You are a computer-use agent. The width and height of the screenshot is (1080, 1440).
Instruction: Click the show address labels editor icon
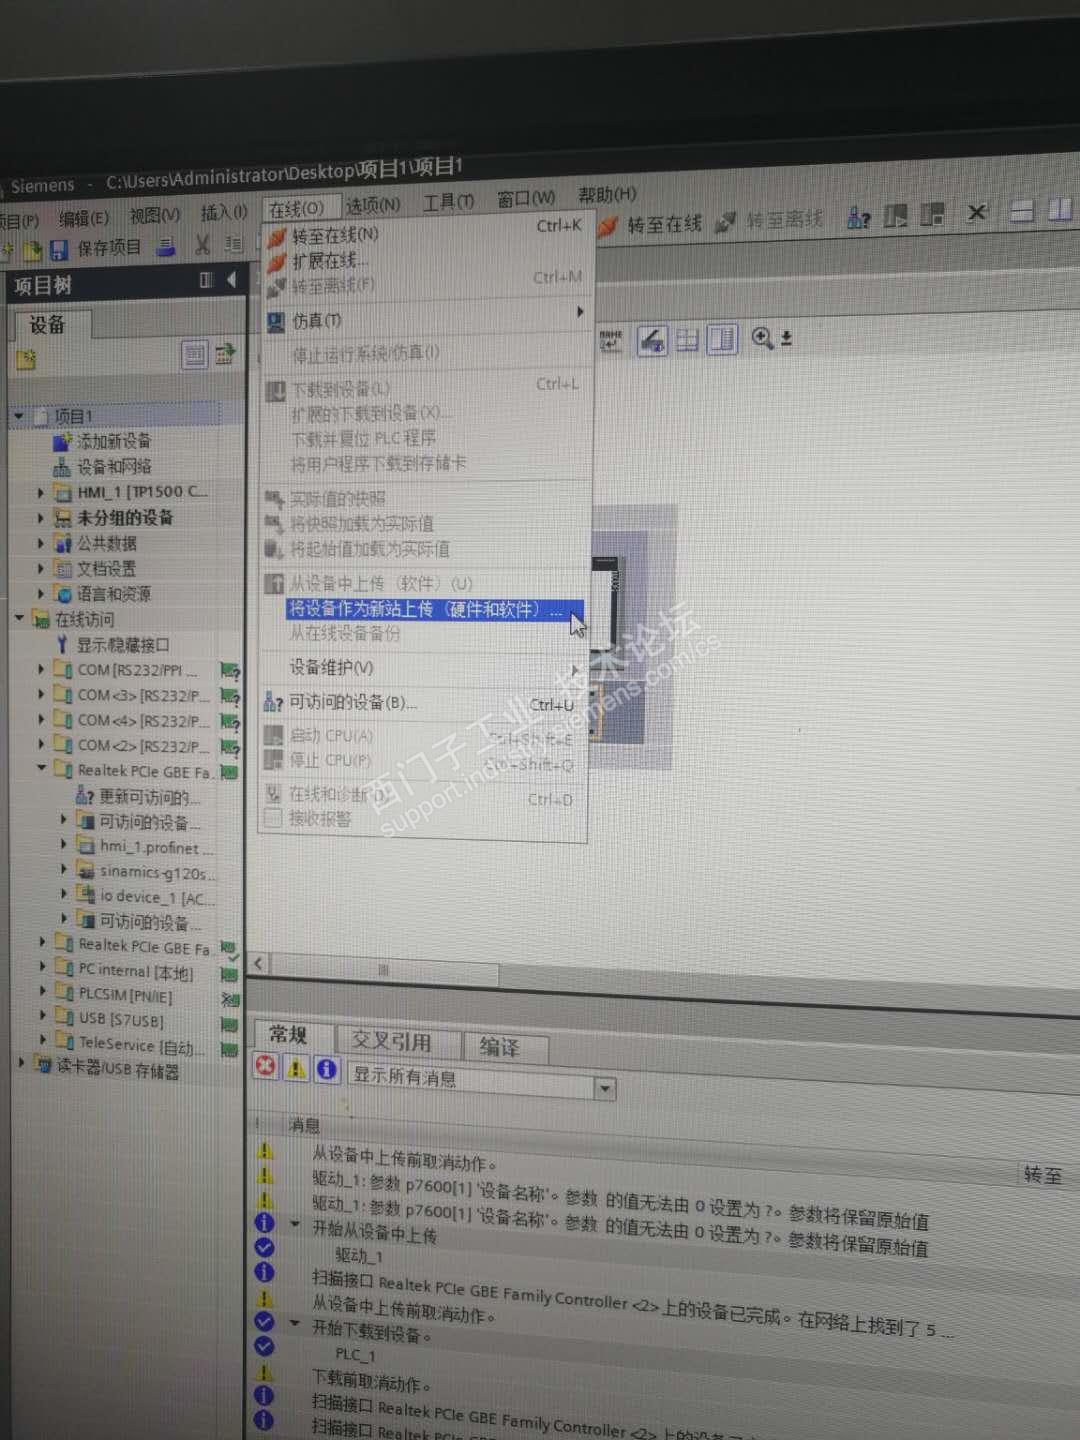[652, 340]
